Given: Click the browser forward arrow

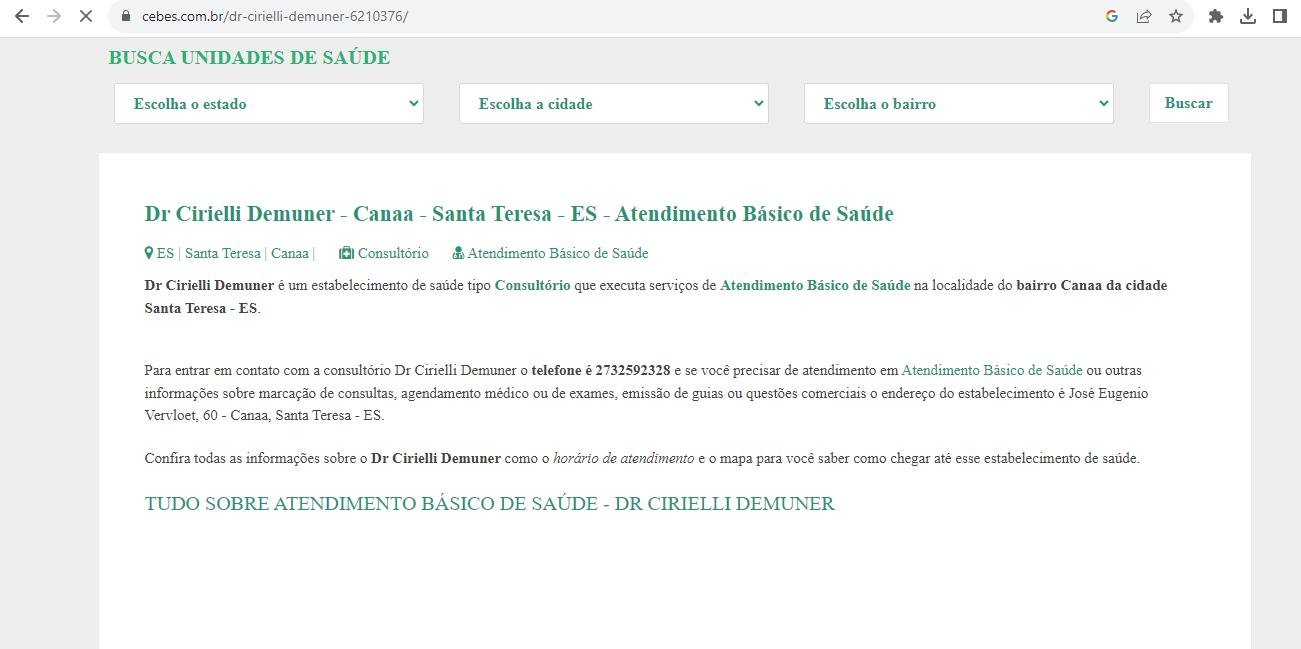Looking at the screenshot, I should tap(54, 16).
